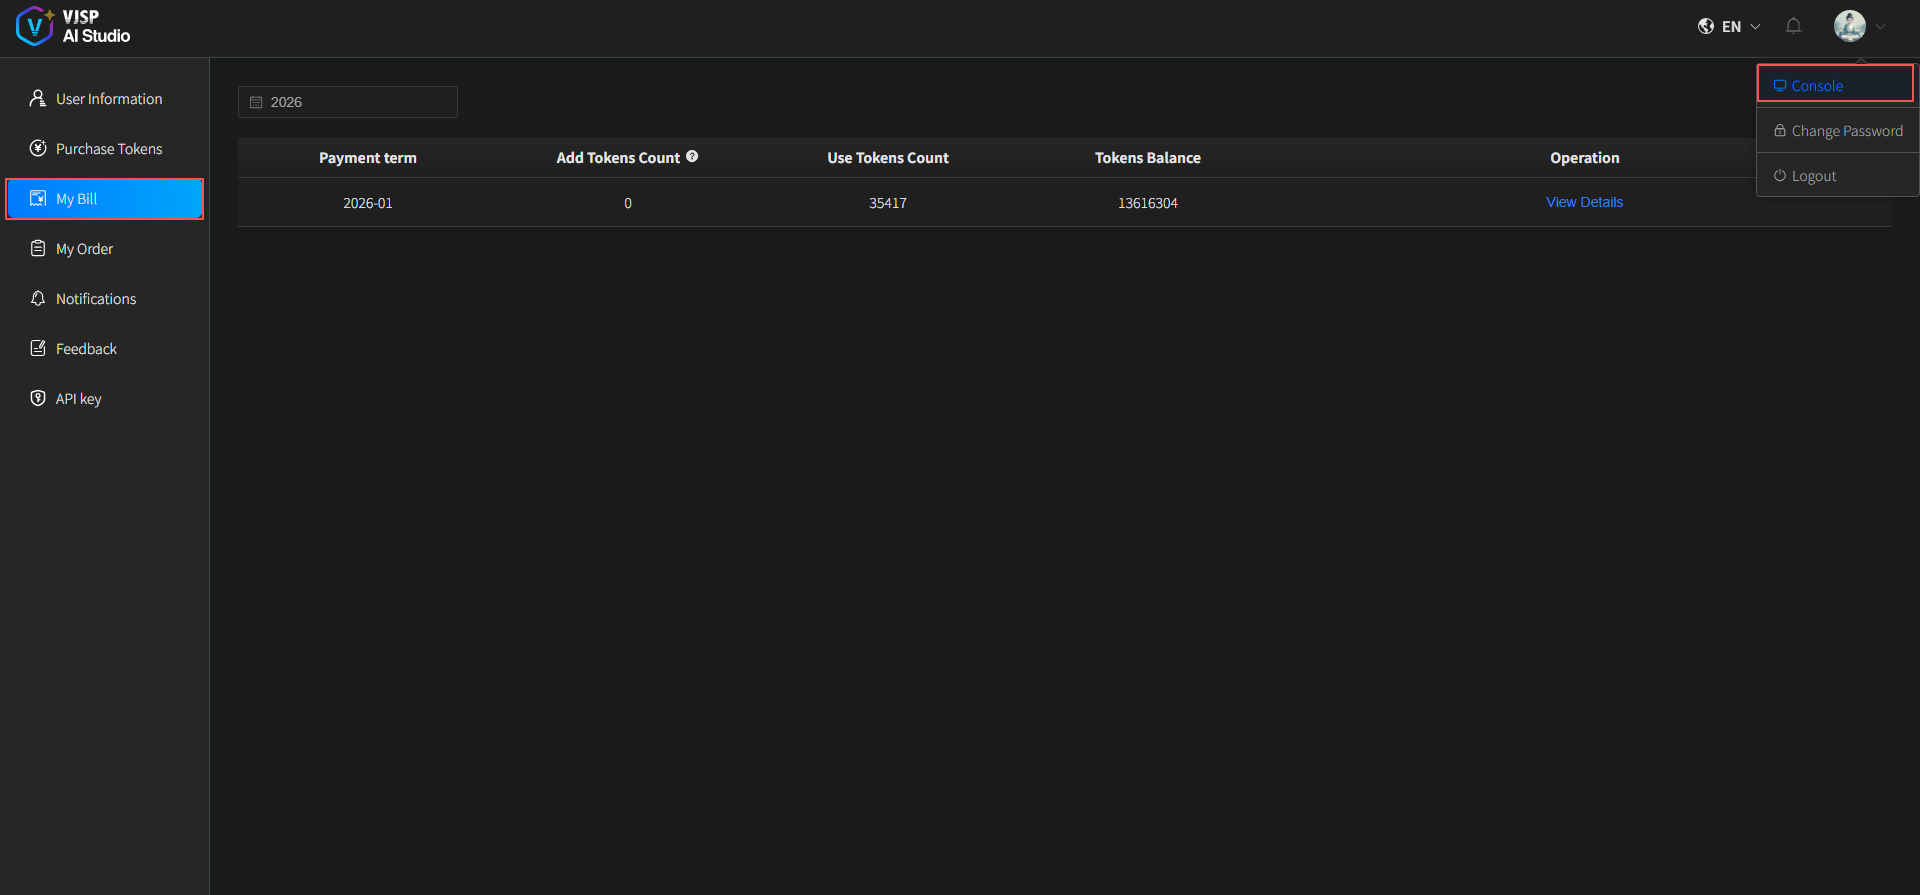
Task: Click the user avatar picture
Action: click(1849, 26)
